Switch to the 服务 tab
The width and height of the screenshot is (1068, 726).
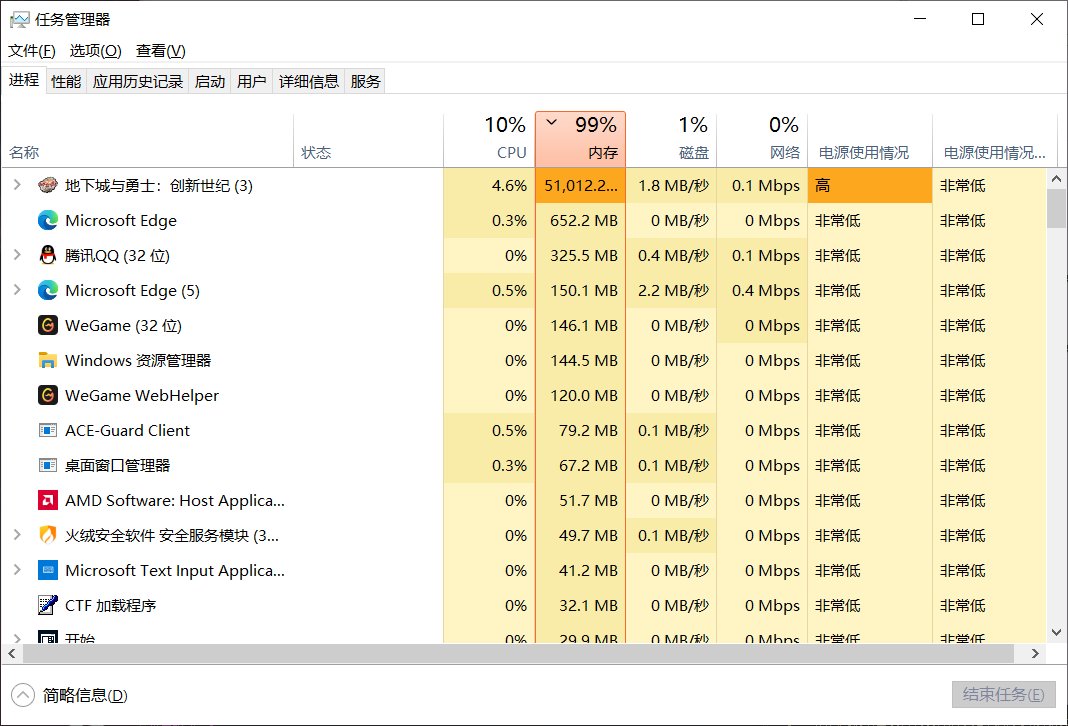coord(365,82)
